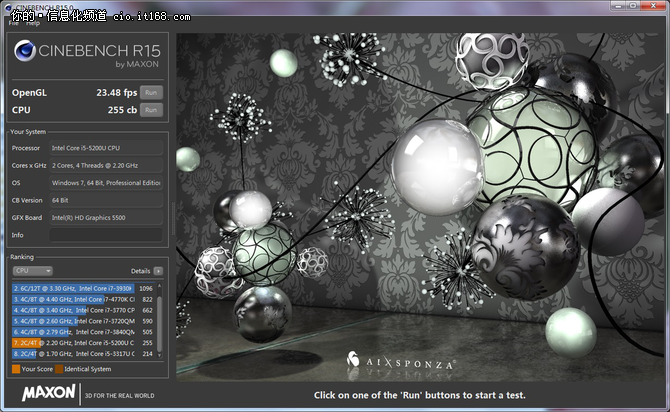The width and height of the screenshot is (670, 412).
Task: Click the panel splitter handle beside Your System
Action: coord(173,218)
